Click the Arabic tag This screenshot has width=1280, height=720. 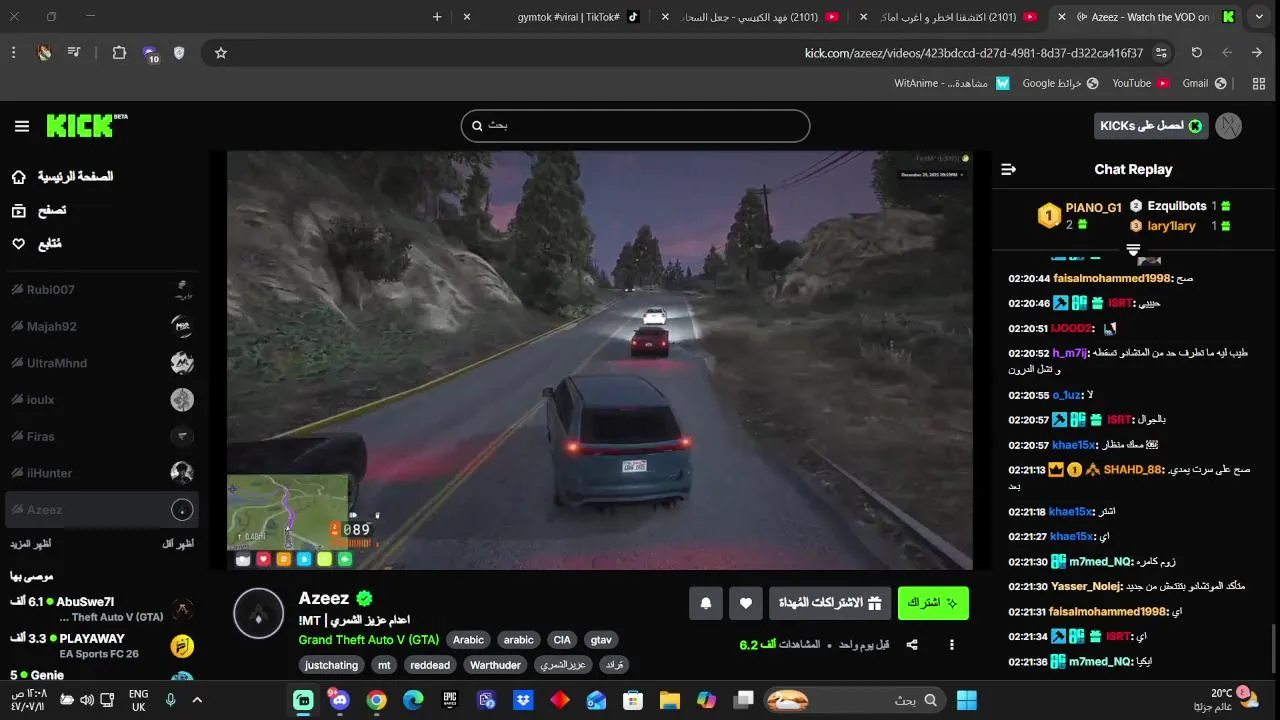pos(468,640)
